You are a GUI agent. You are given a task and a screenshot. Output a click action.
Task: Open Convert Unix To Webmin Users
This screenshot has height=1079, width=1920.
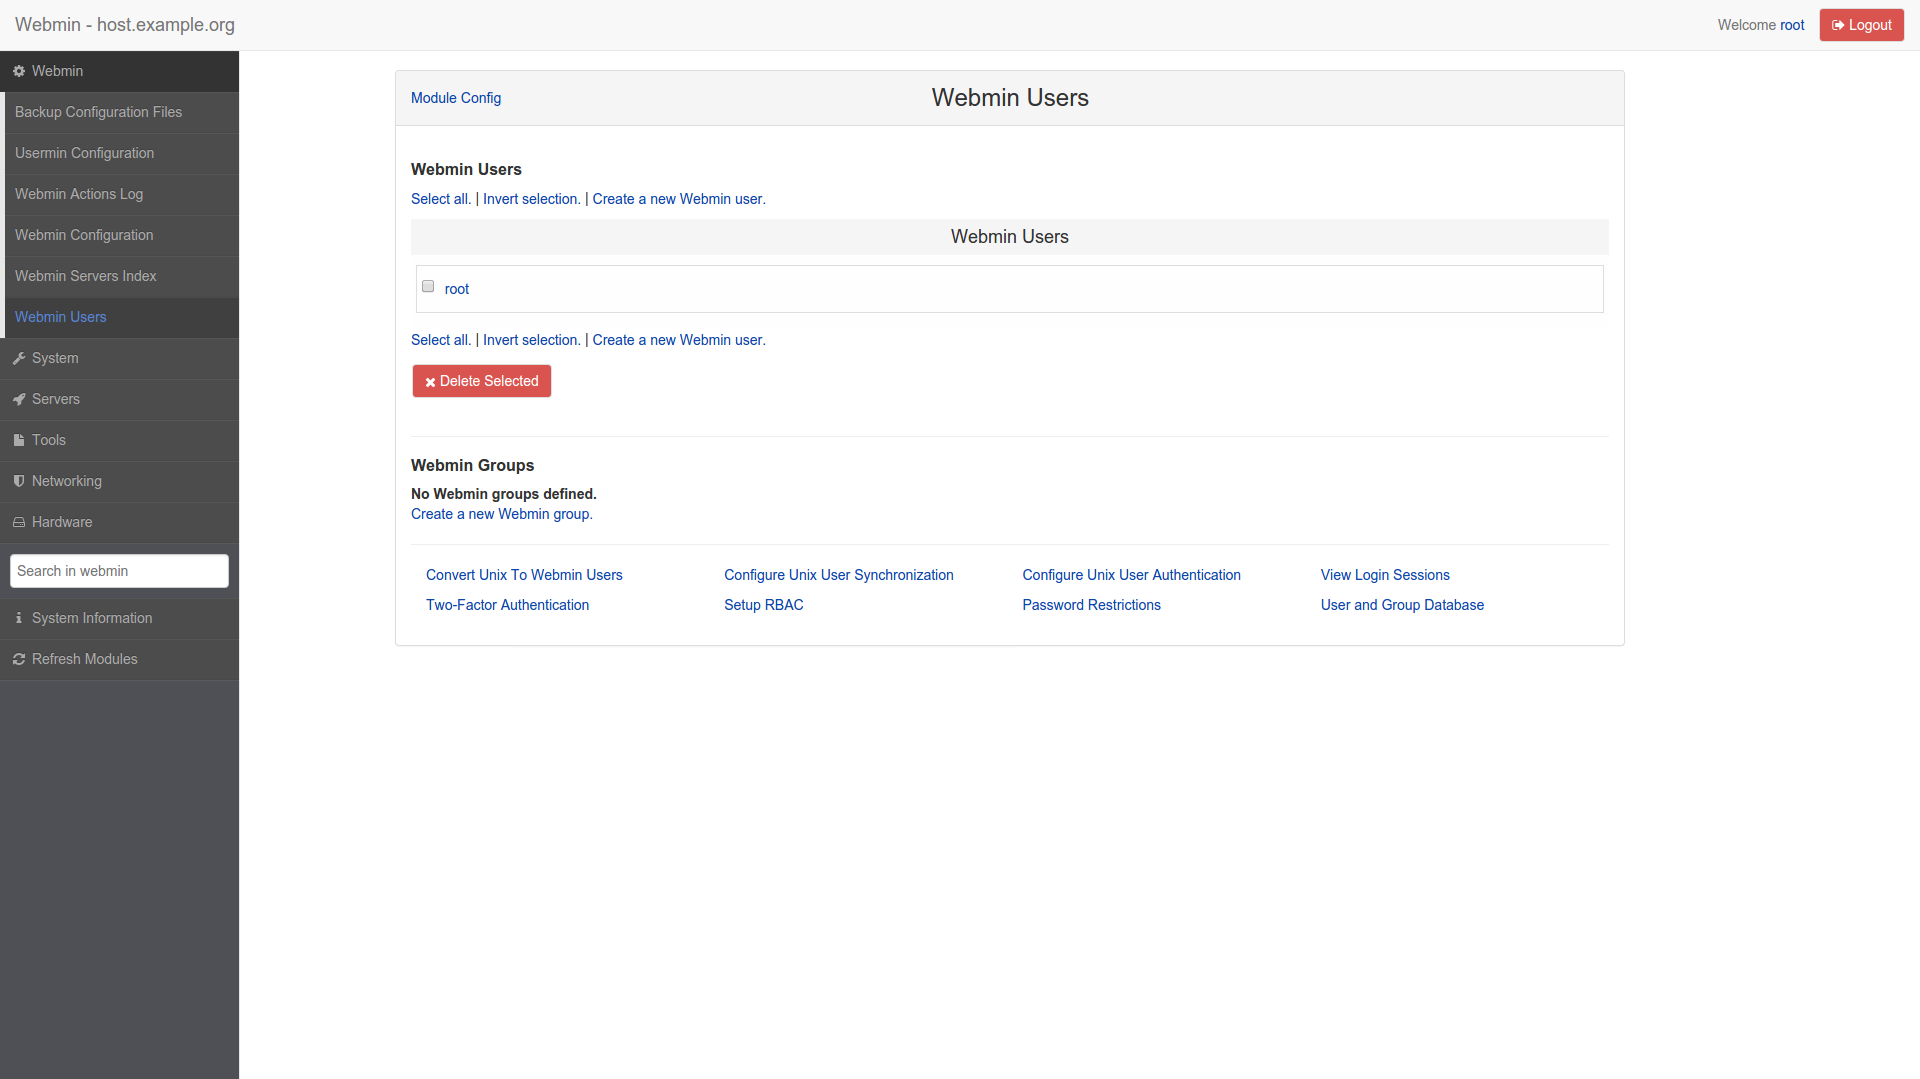[x=524, y=575]
